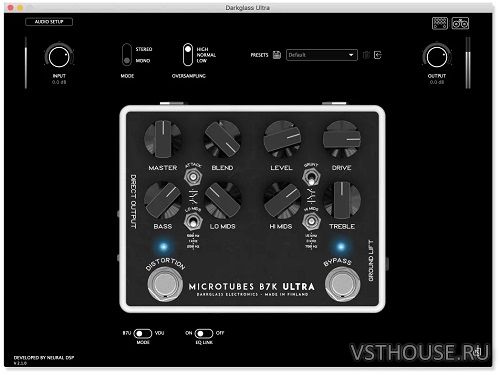500x375 pixels.
Task: Flip the GRUNT mini toggle switch
Action: [311, 177]
